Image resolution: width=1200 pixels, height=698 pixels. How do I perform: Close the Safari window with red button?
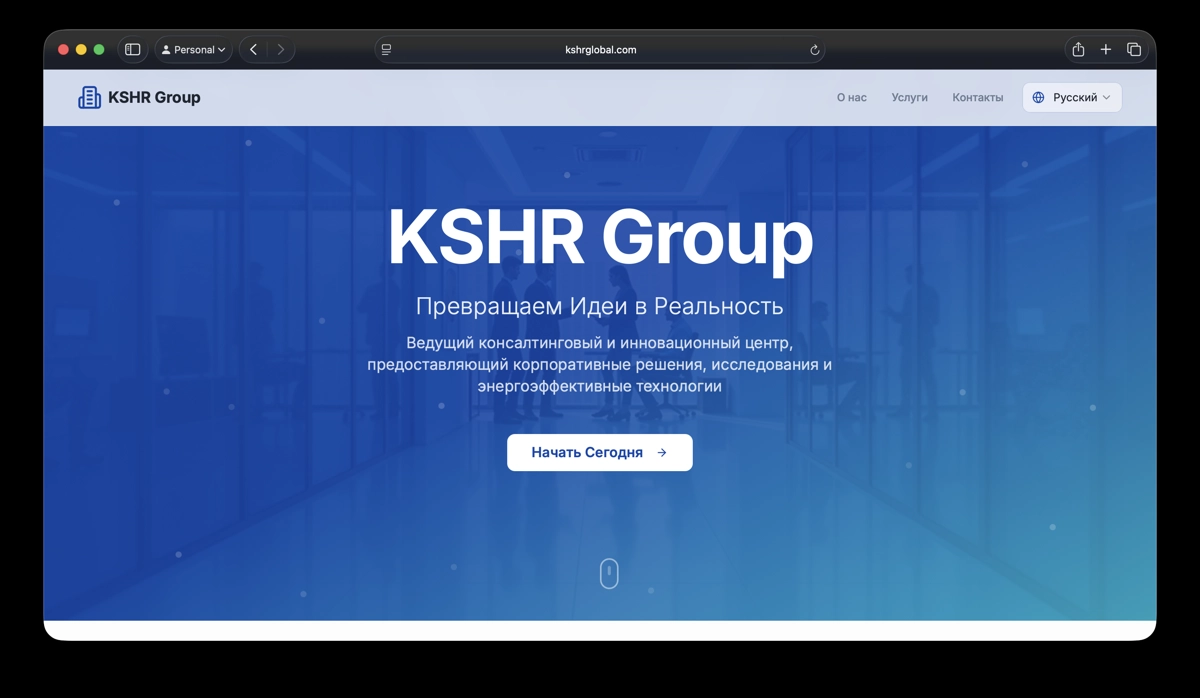64,50
